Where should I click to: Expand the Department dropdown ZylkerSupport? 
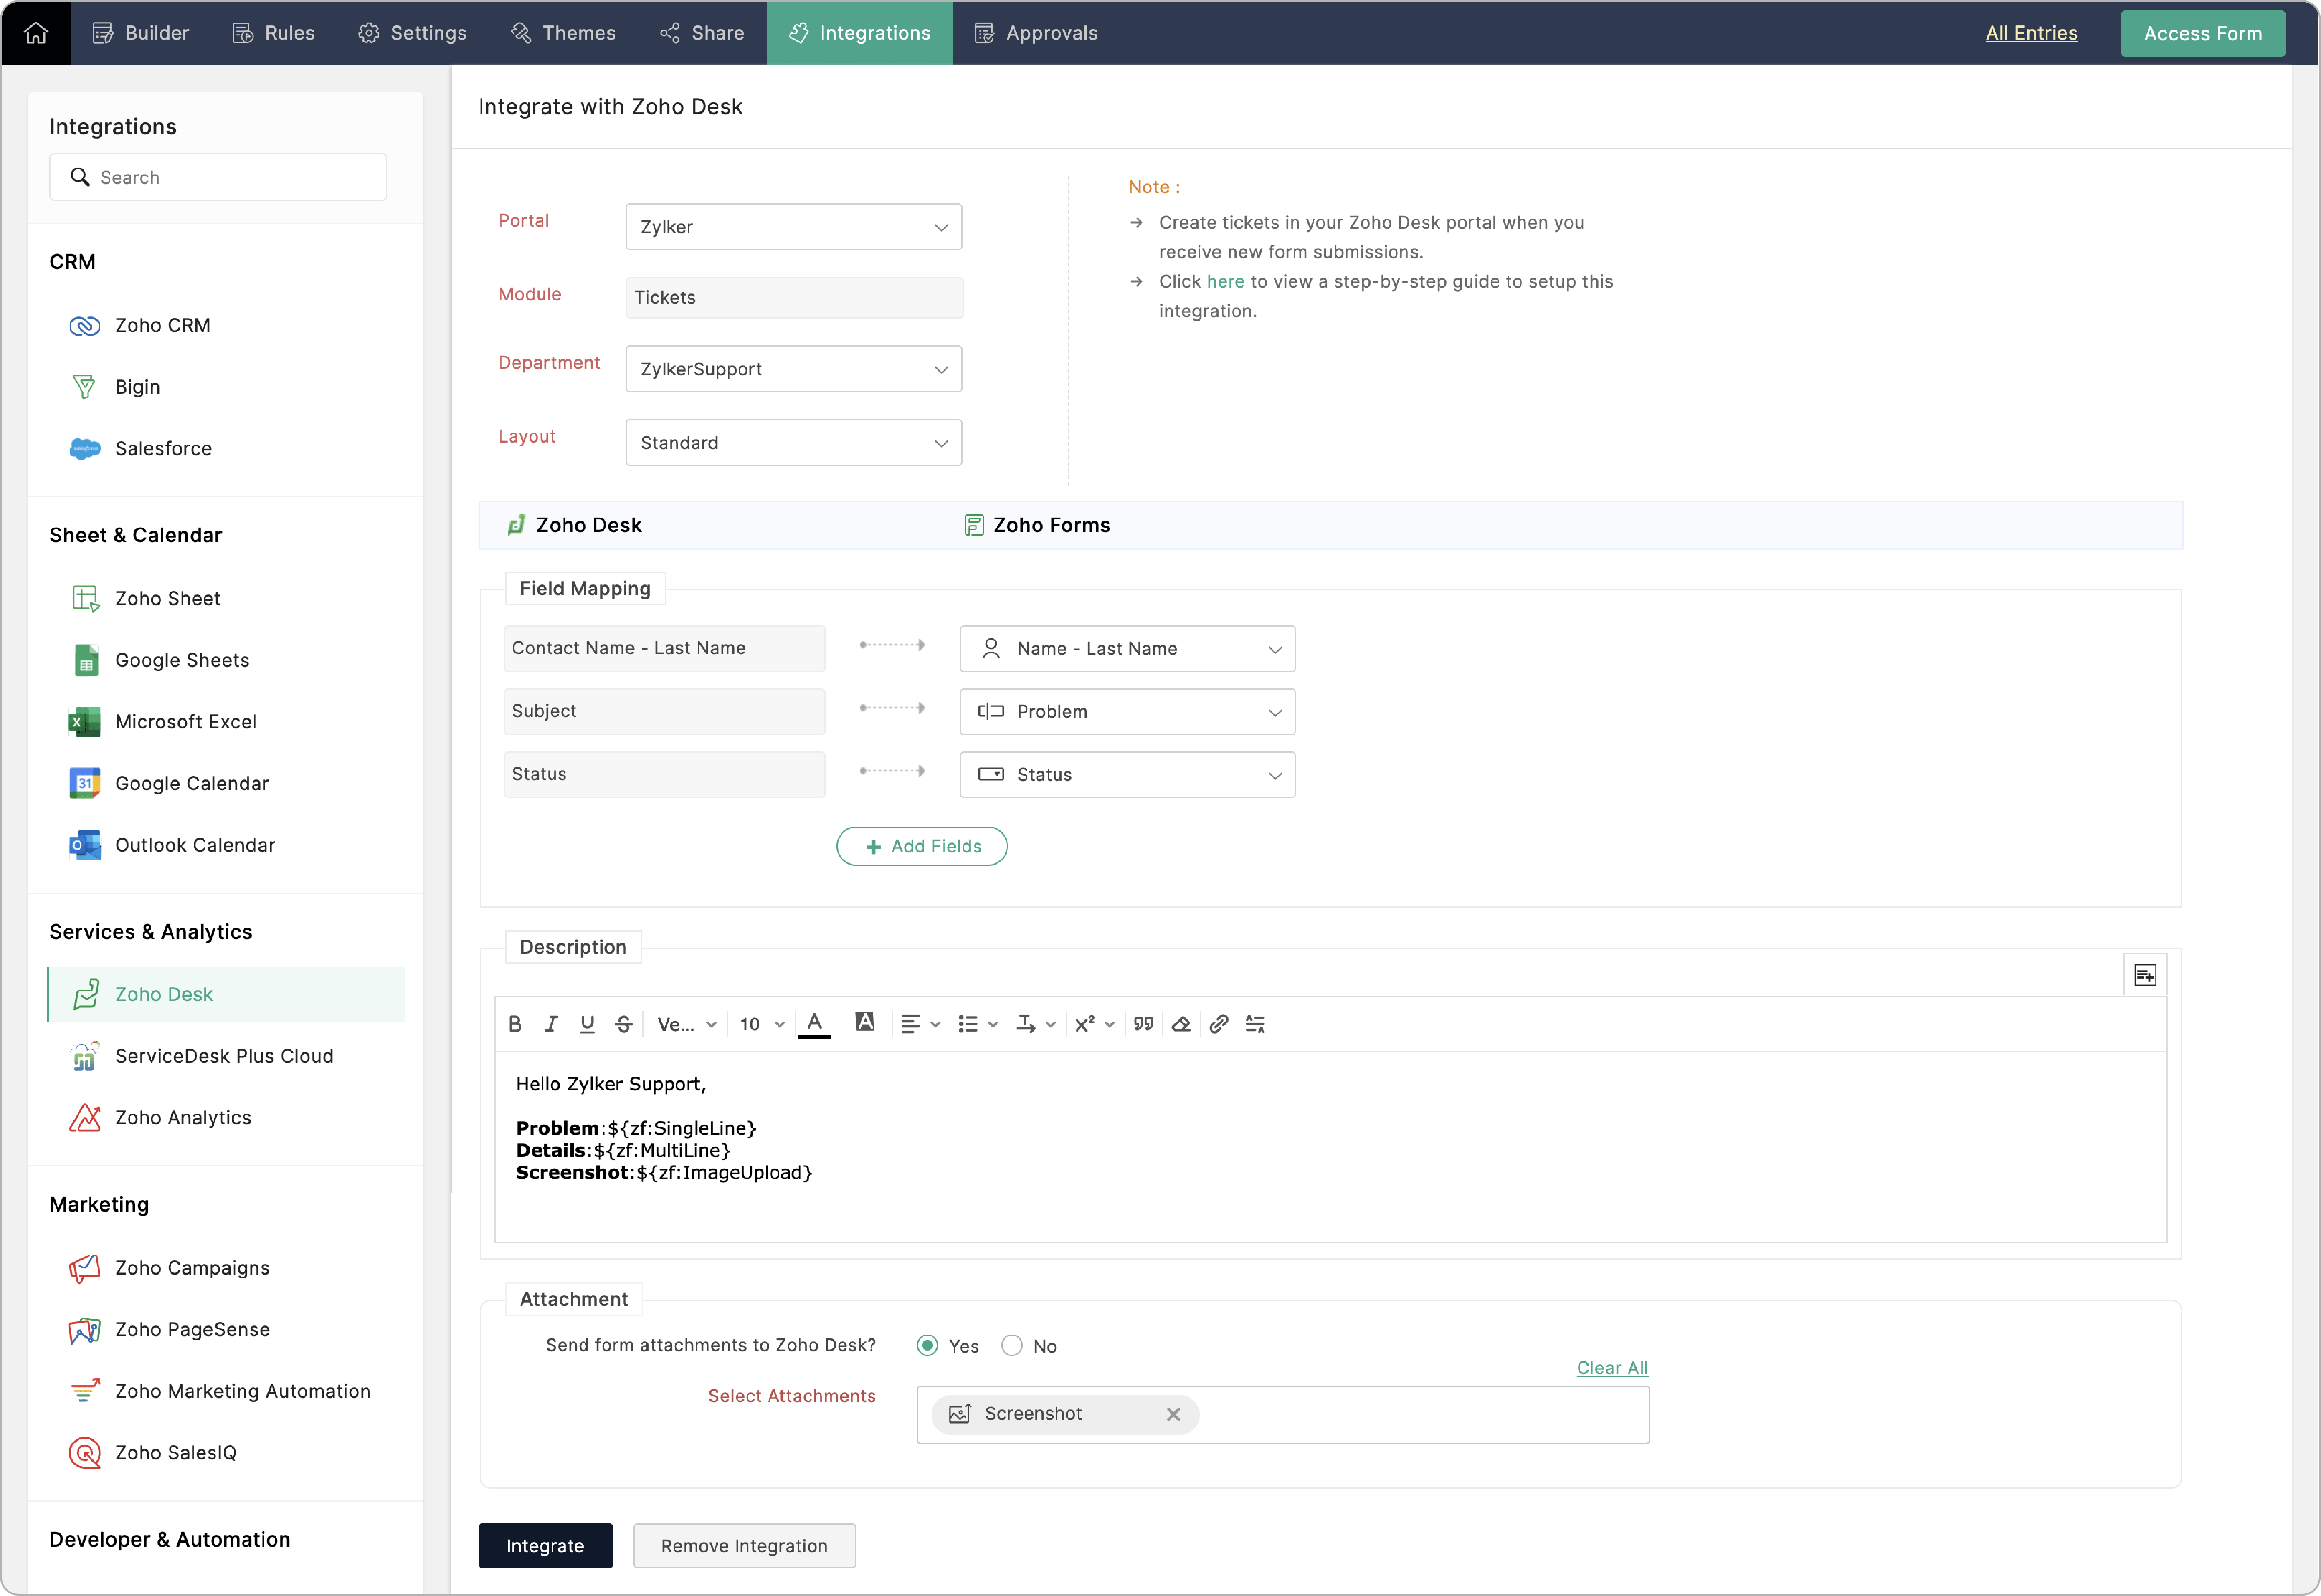coord(793,369)
